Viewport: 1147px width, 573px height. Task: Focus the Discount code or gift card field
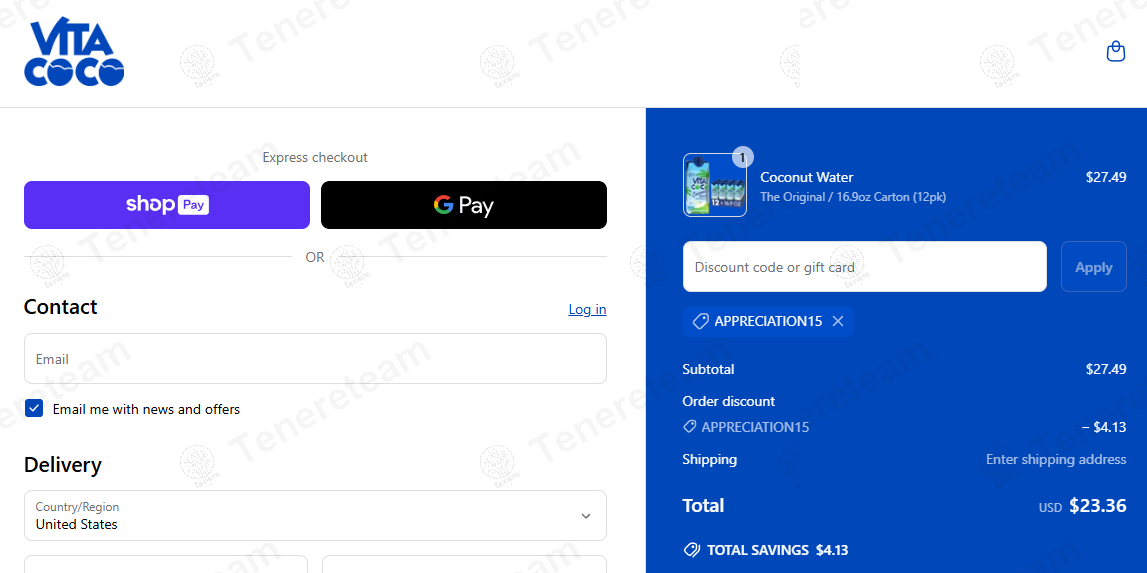pyautogui.click(x=865, y=267)
